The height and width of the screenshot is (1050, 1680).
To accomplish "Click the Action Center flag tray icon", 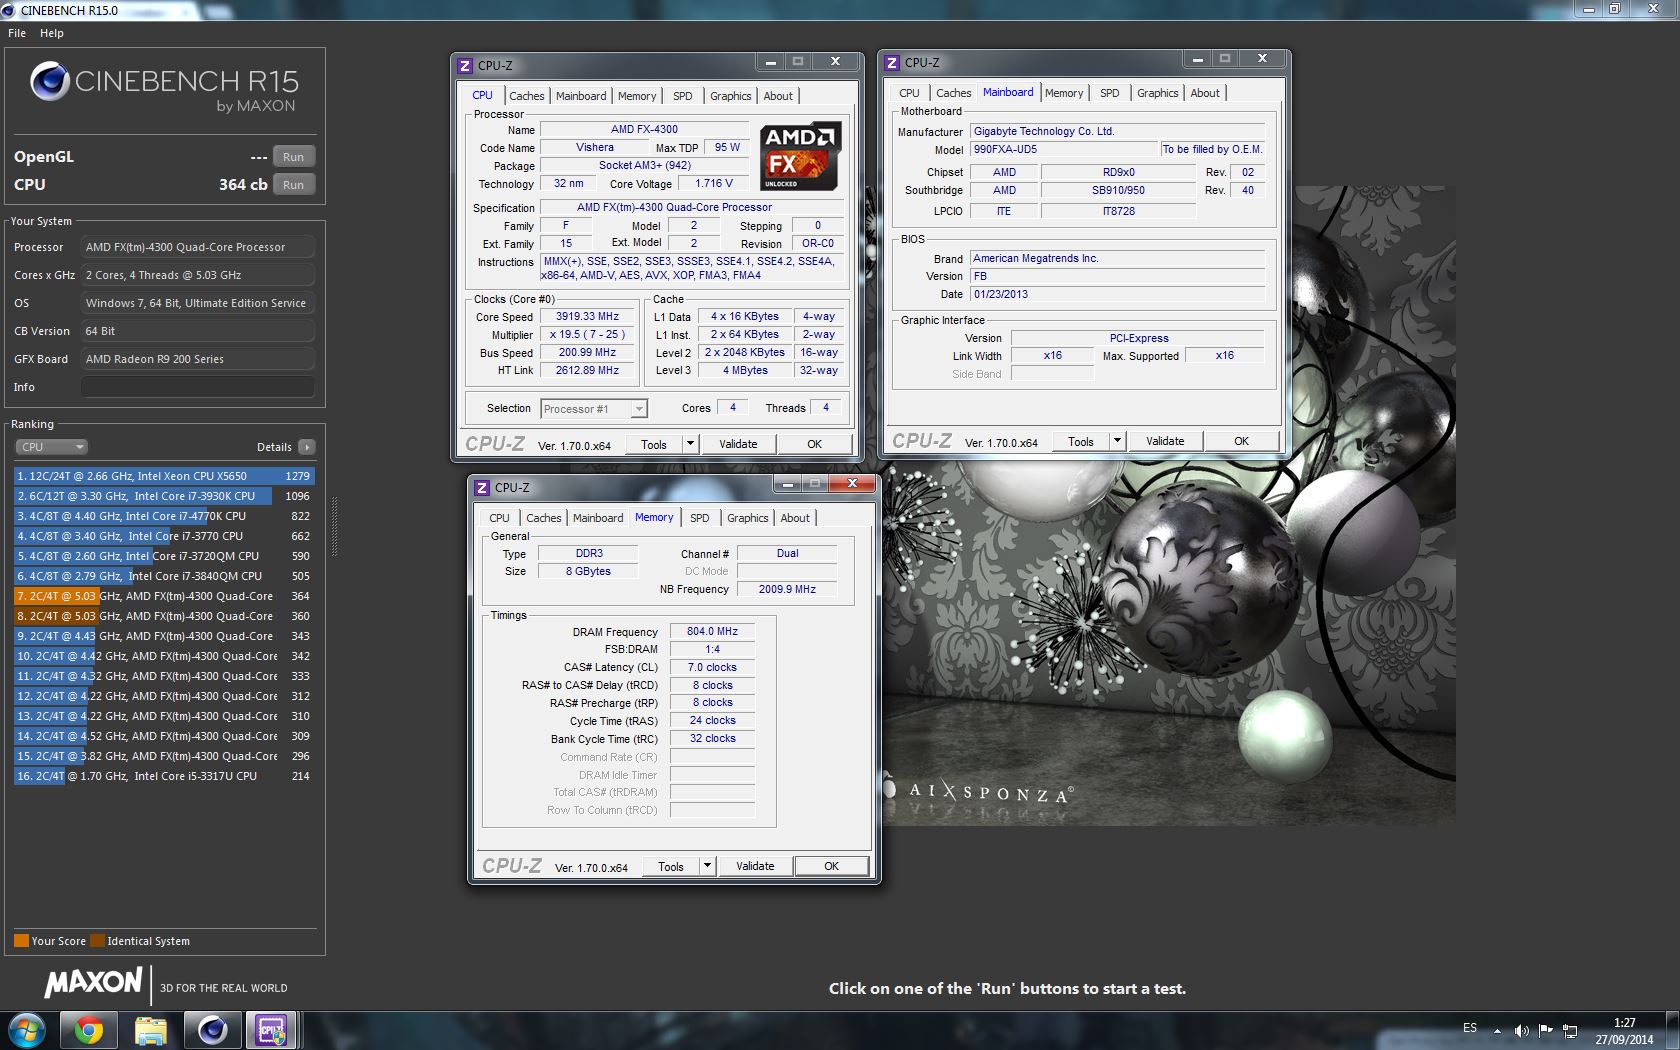I will (1546, 1030).
